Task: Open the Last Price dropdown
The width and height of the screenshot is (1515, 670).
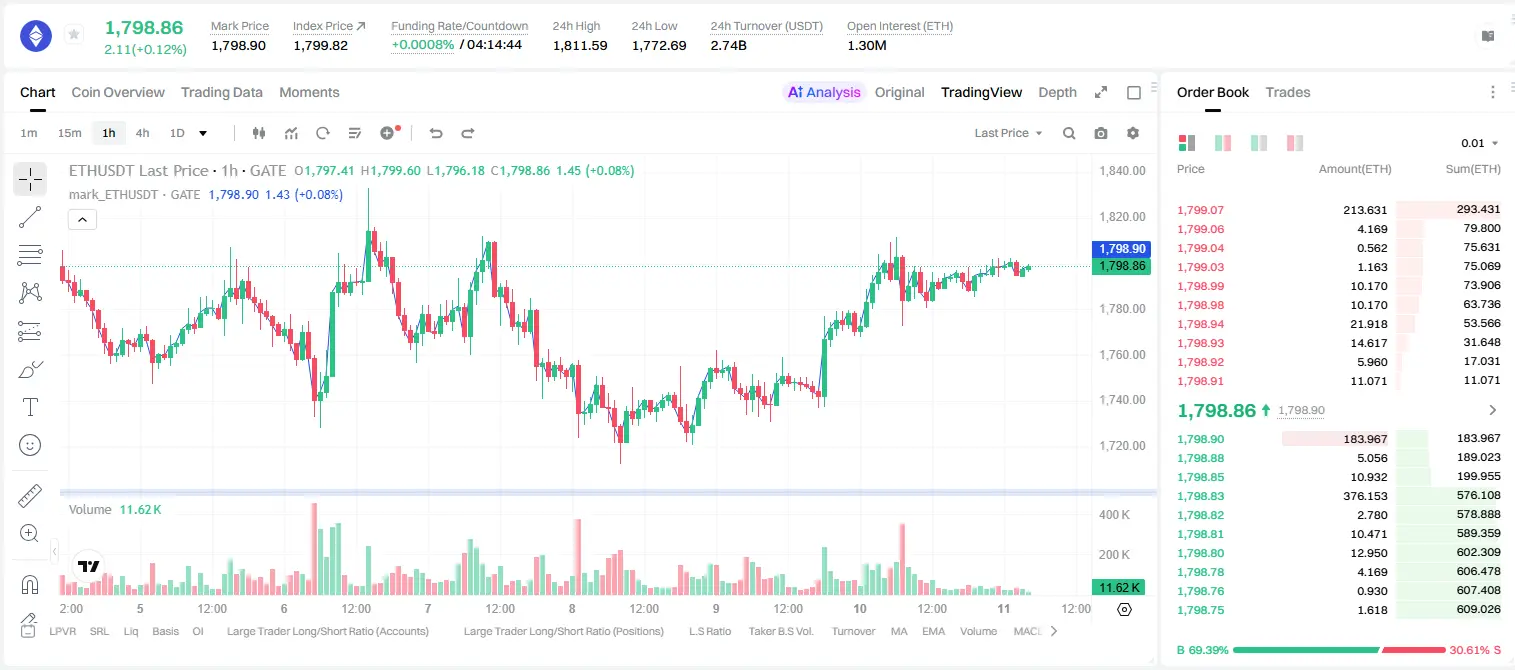Action: [x=1008, y=133]
